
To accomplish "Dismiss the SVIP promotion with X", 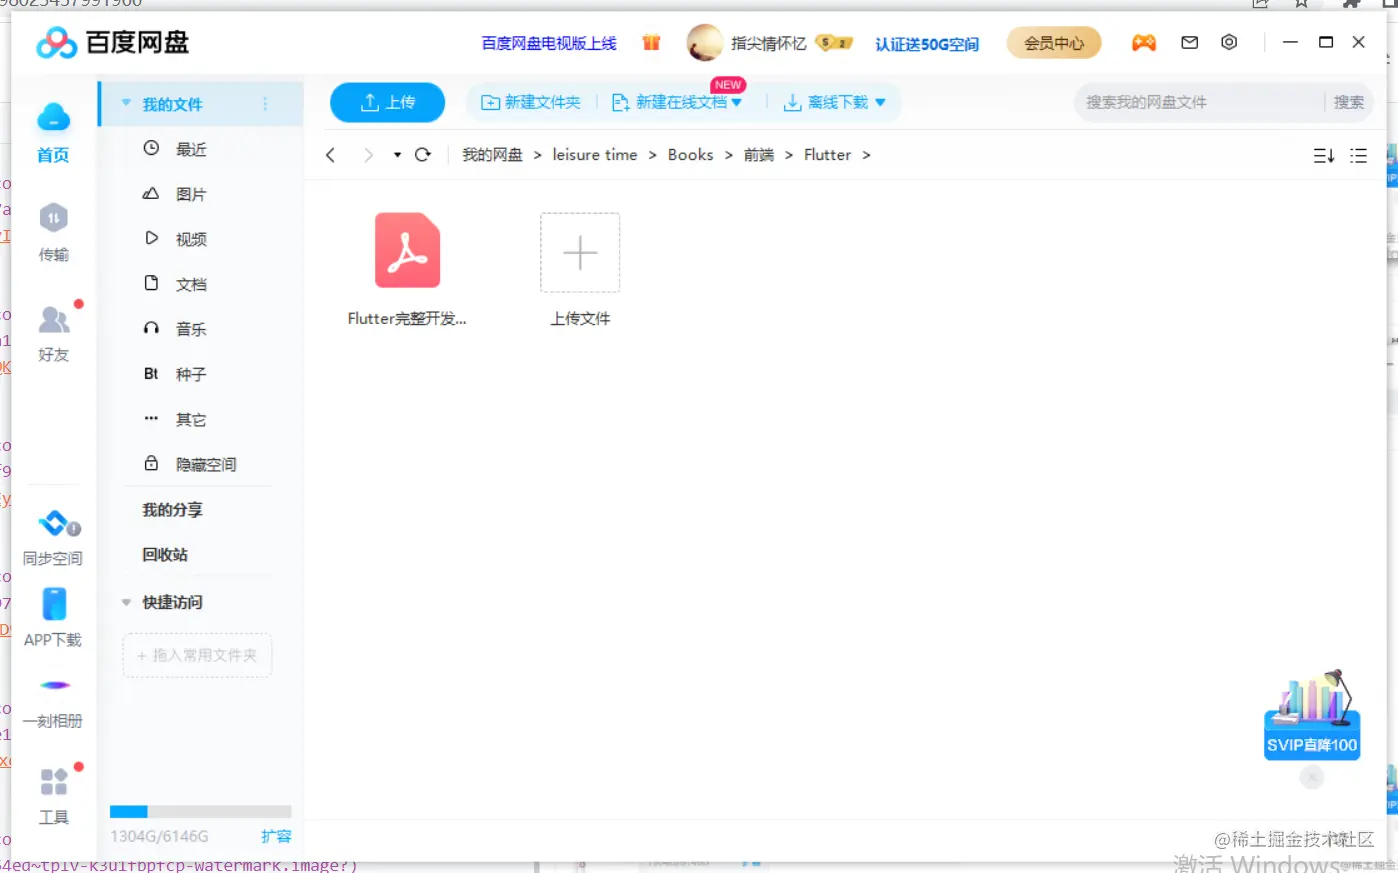I will [1312, 777].
